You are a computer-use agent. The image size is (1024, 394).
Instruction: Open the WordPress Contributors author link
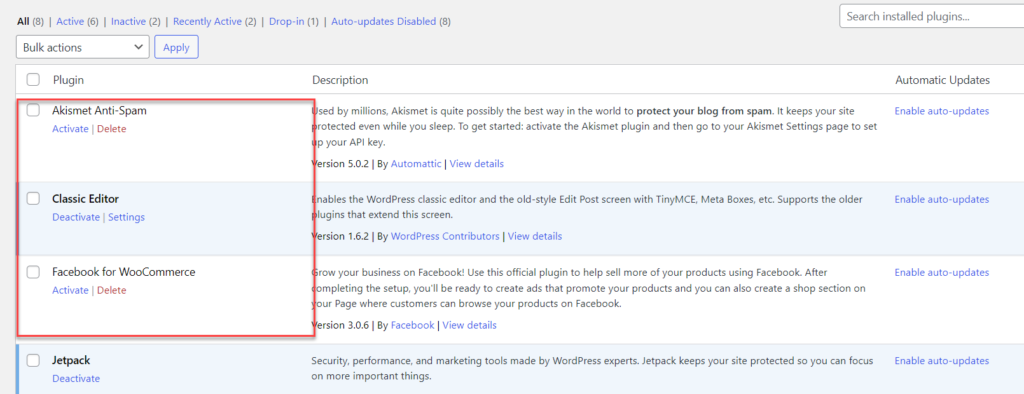445,236
